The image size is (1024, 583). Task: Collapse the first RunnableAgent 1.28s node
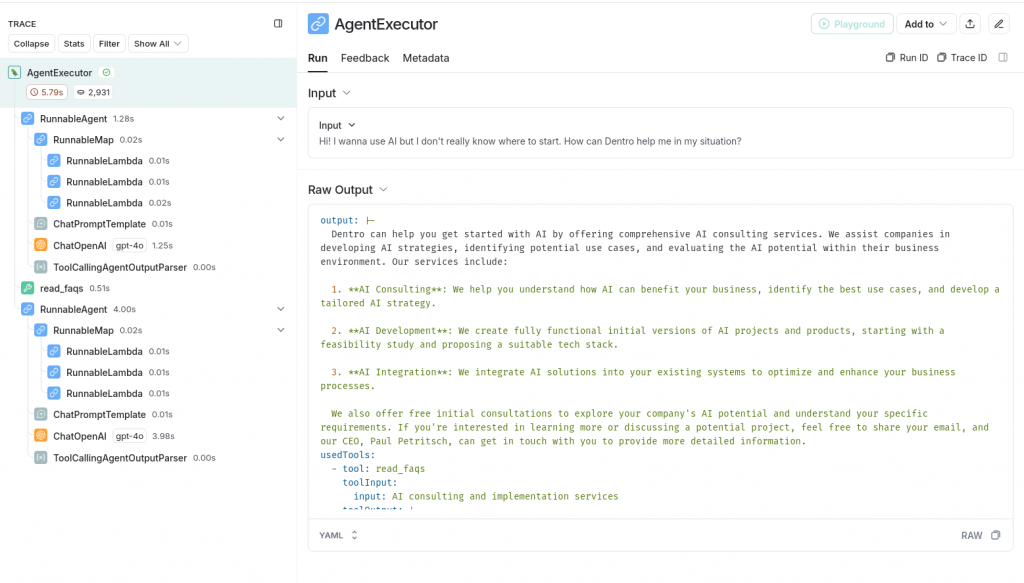(x=281, y=118)
